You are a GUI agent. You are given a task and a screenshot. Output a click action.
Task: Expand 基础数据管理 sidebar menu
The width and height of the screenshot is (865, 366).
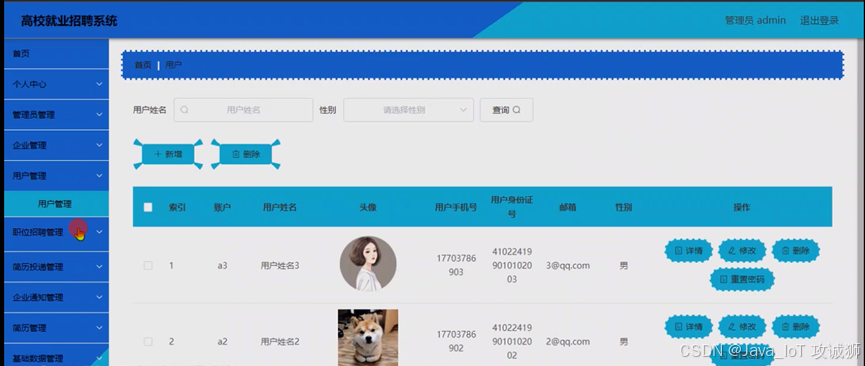(x=56, y=357)
